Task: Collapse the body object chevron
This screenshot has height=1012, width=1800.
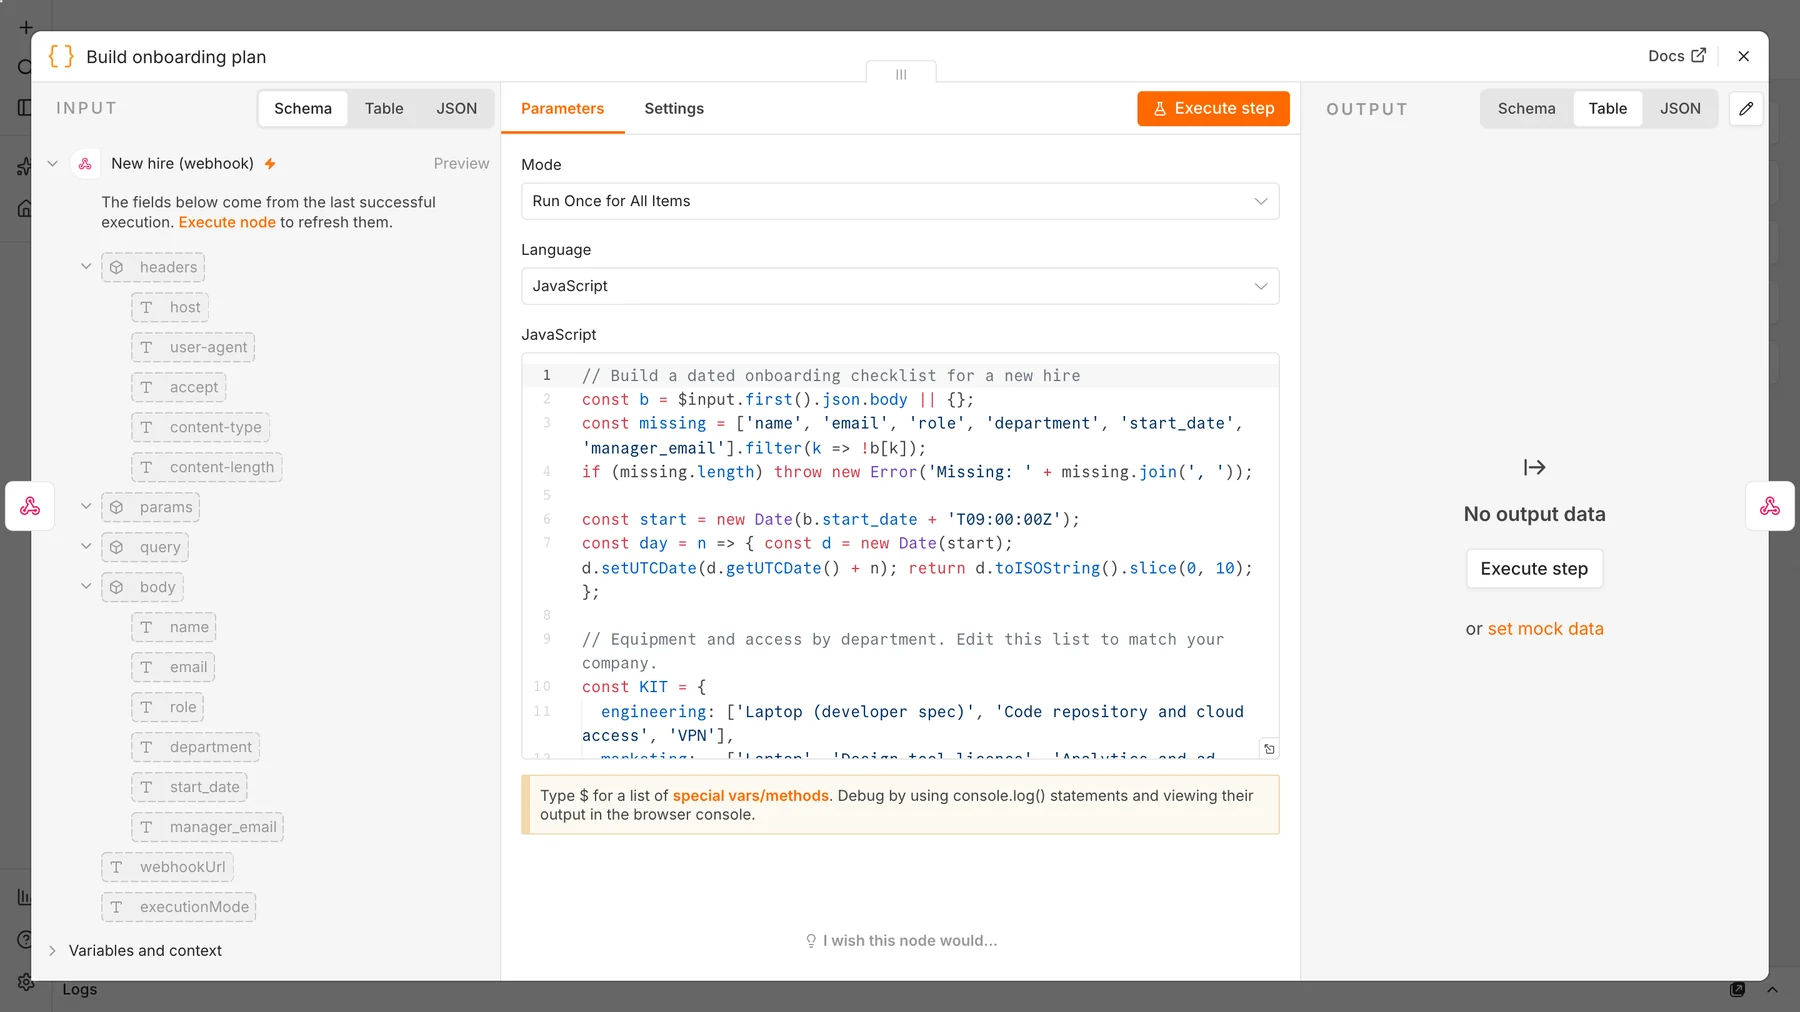Action: click(x=86, y=587)
